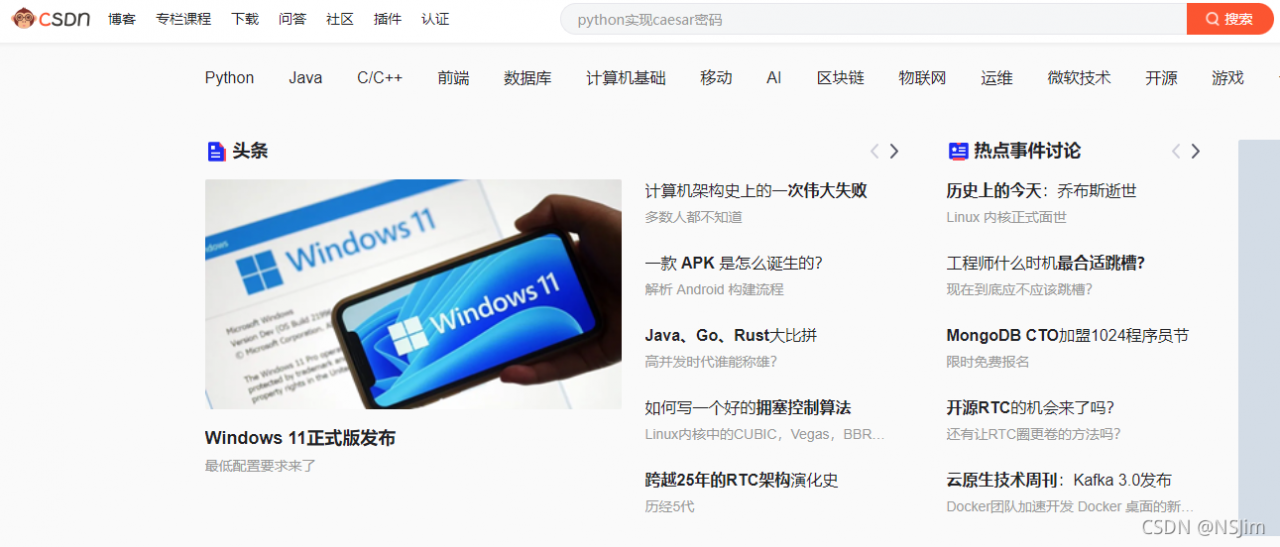Select the 运维 category tab

click(997, 78)
